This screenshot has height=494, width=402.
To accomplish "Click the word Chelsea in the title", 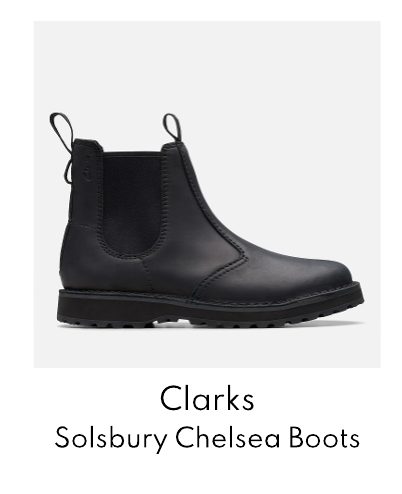I will pyautogui.click(x=227, y=437).
